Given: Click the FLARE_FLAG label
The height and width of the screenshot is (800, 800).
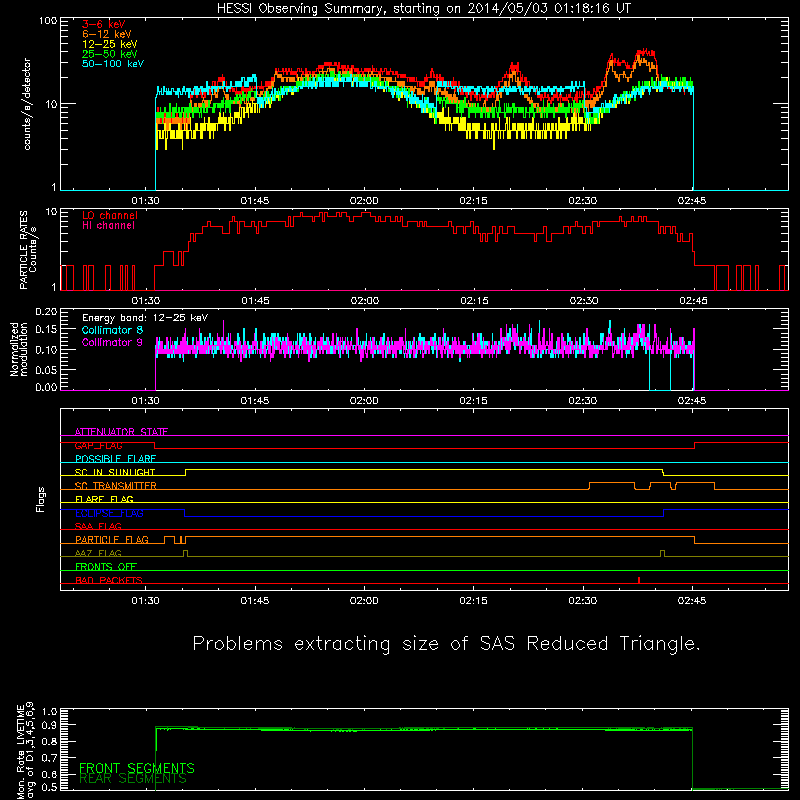Looking at the screenshot, I should (x=104, y=499).
